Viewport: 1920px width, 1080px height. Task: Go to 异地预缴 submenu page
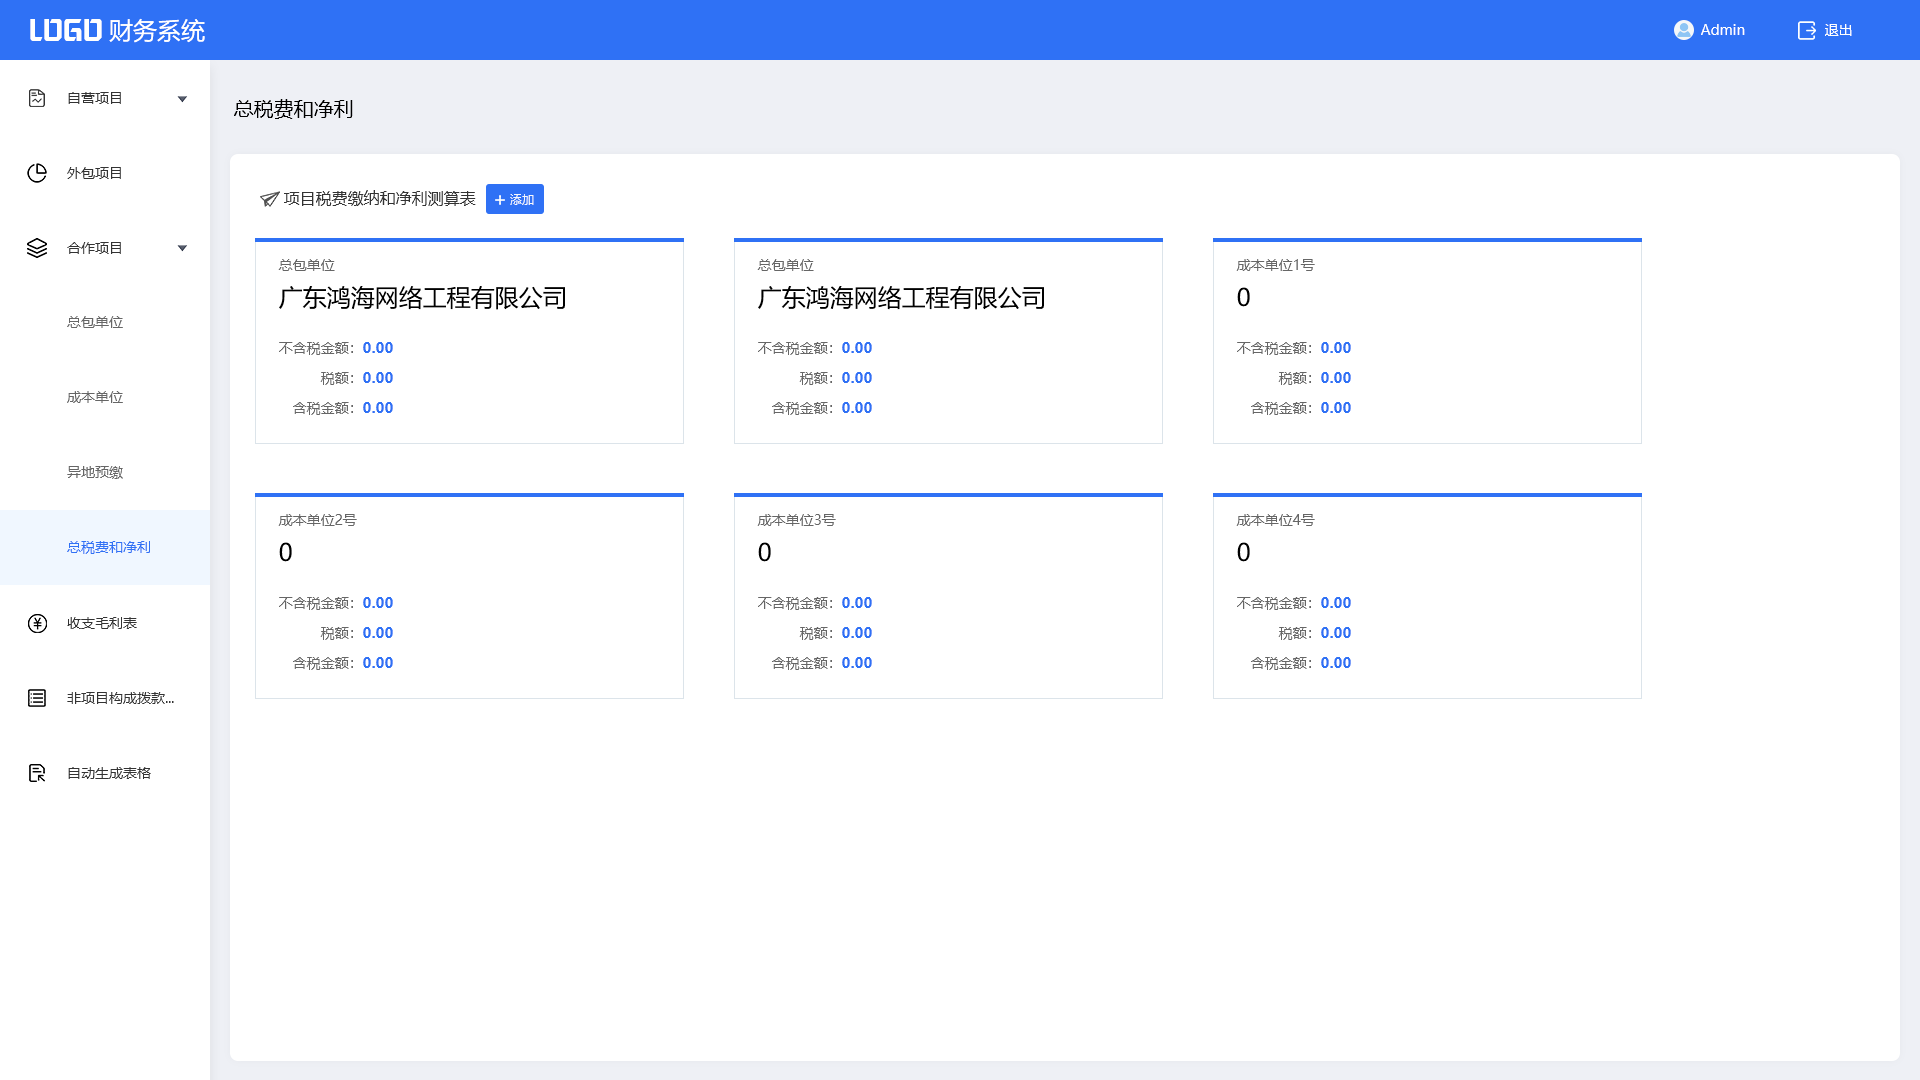pos(95,472)
